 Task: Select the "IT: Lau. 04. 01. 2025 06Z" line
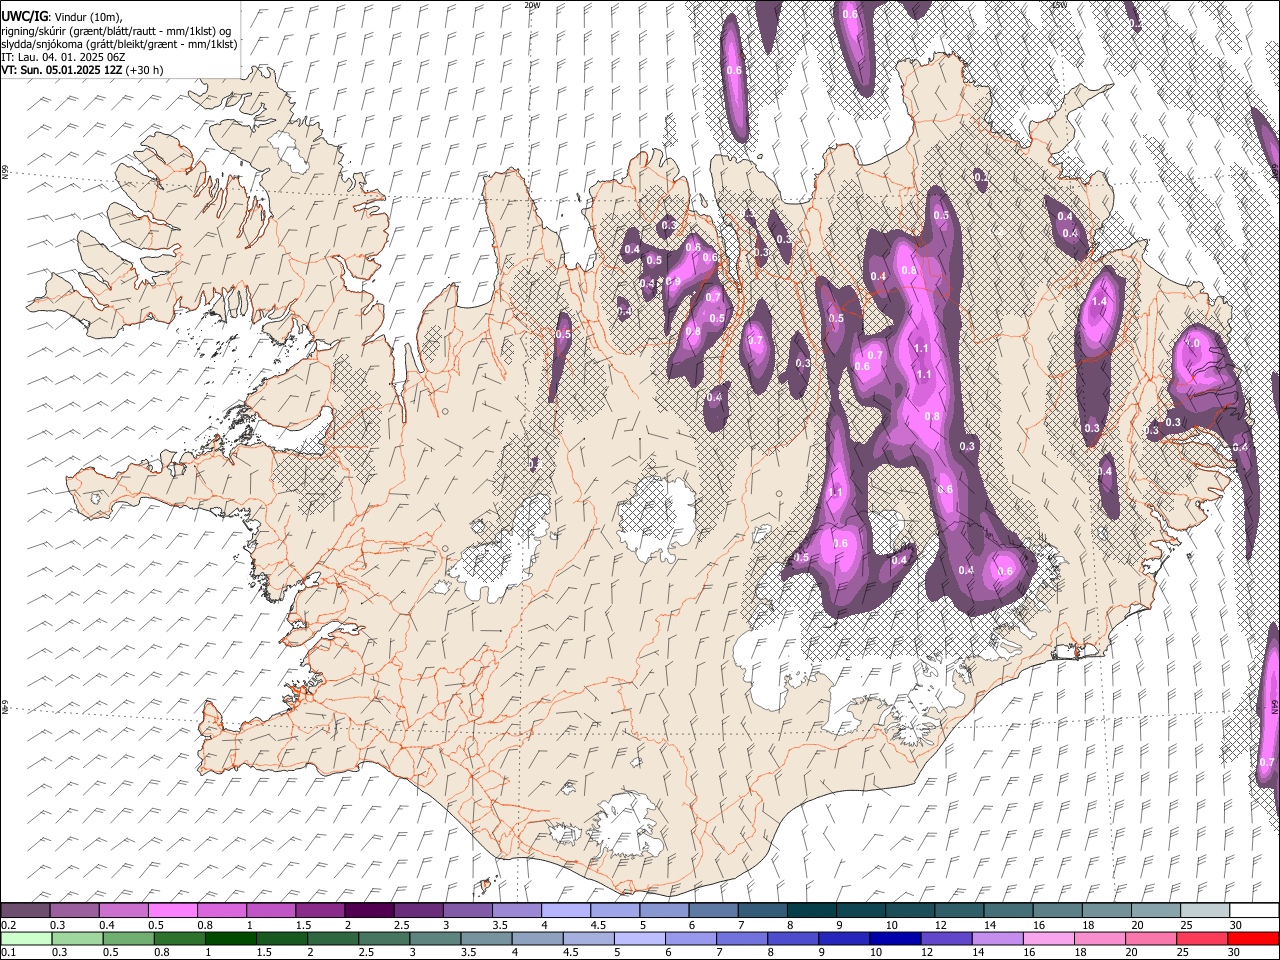pyautogui.click(x=63, y=57)
